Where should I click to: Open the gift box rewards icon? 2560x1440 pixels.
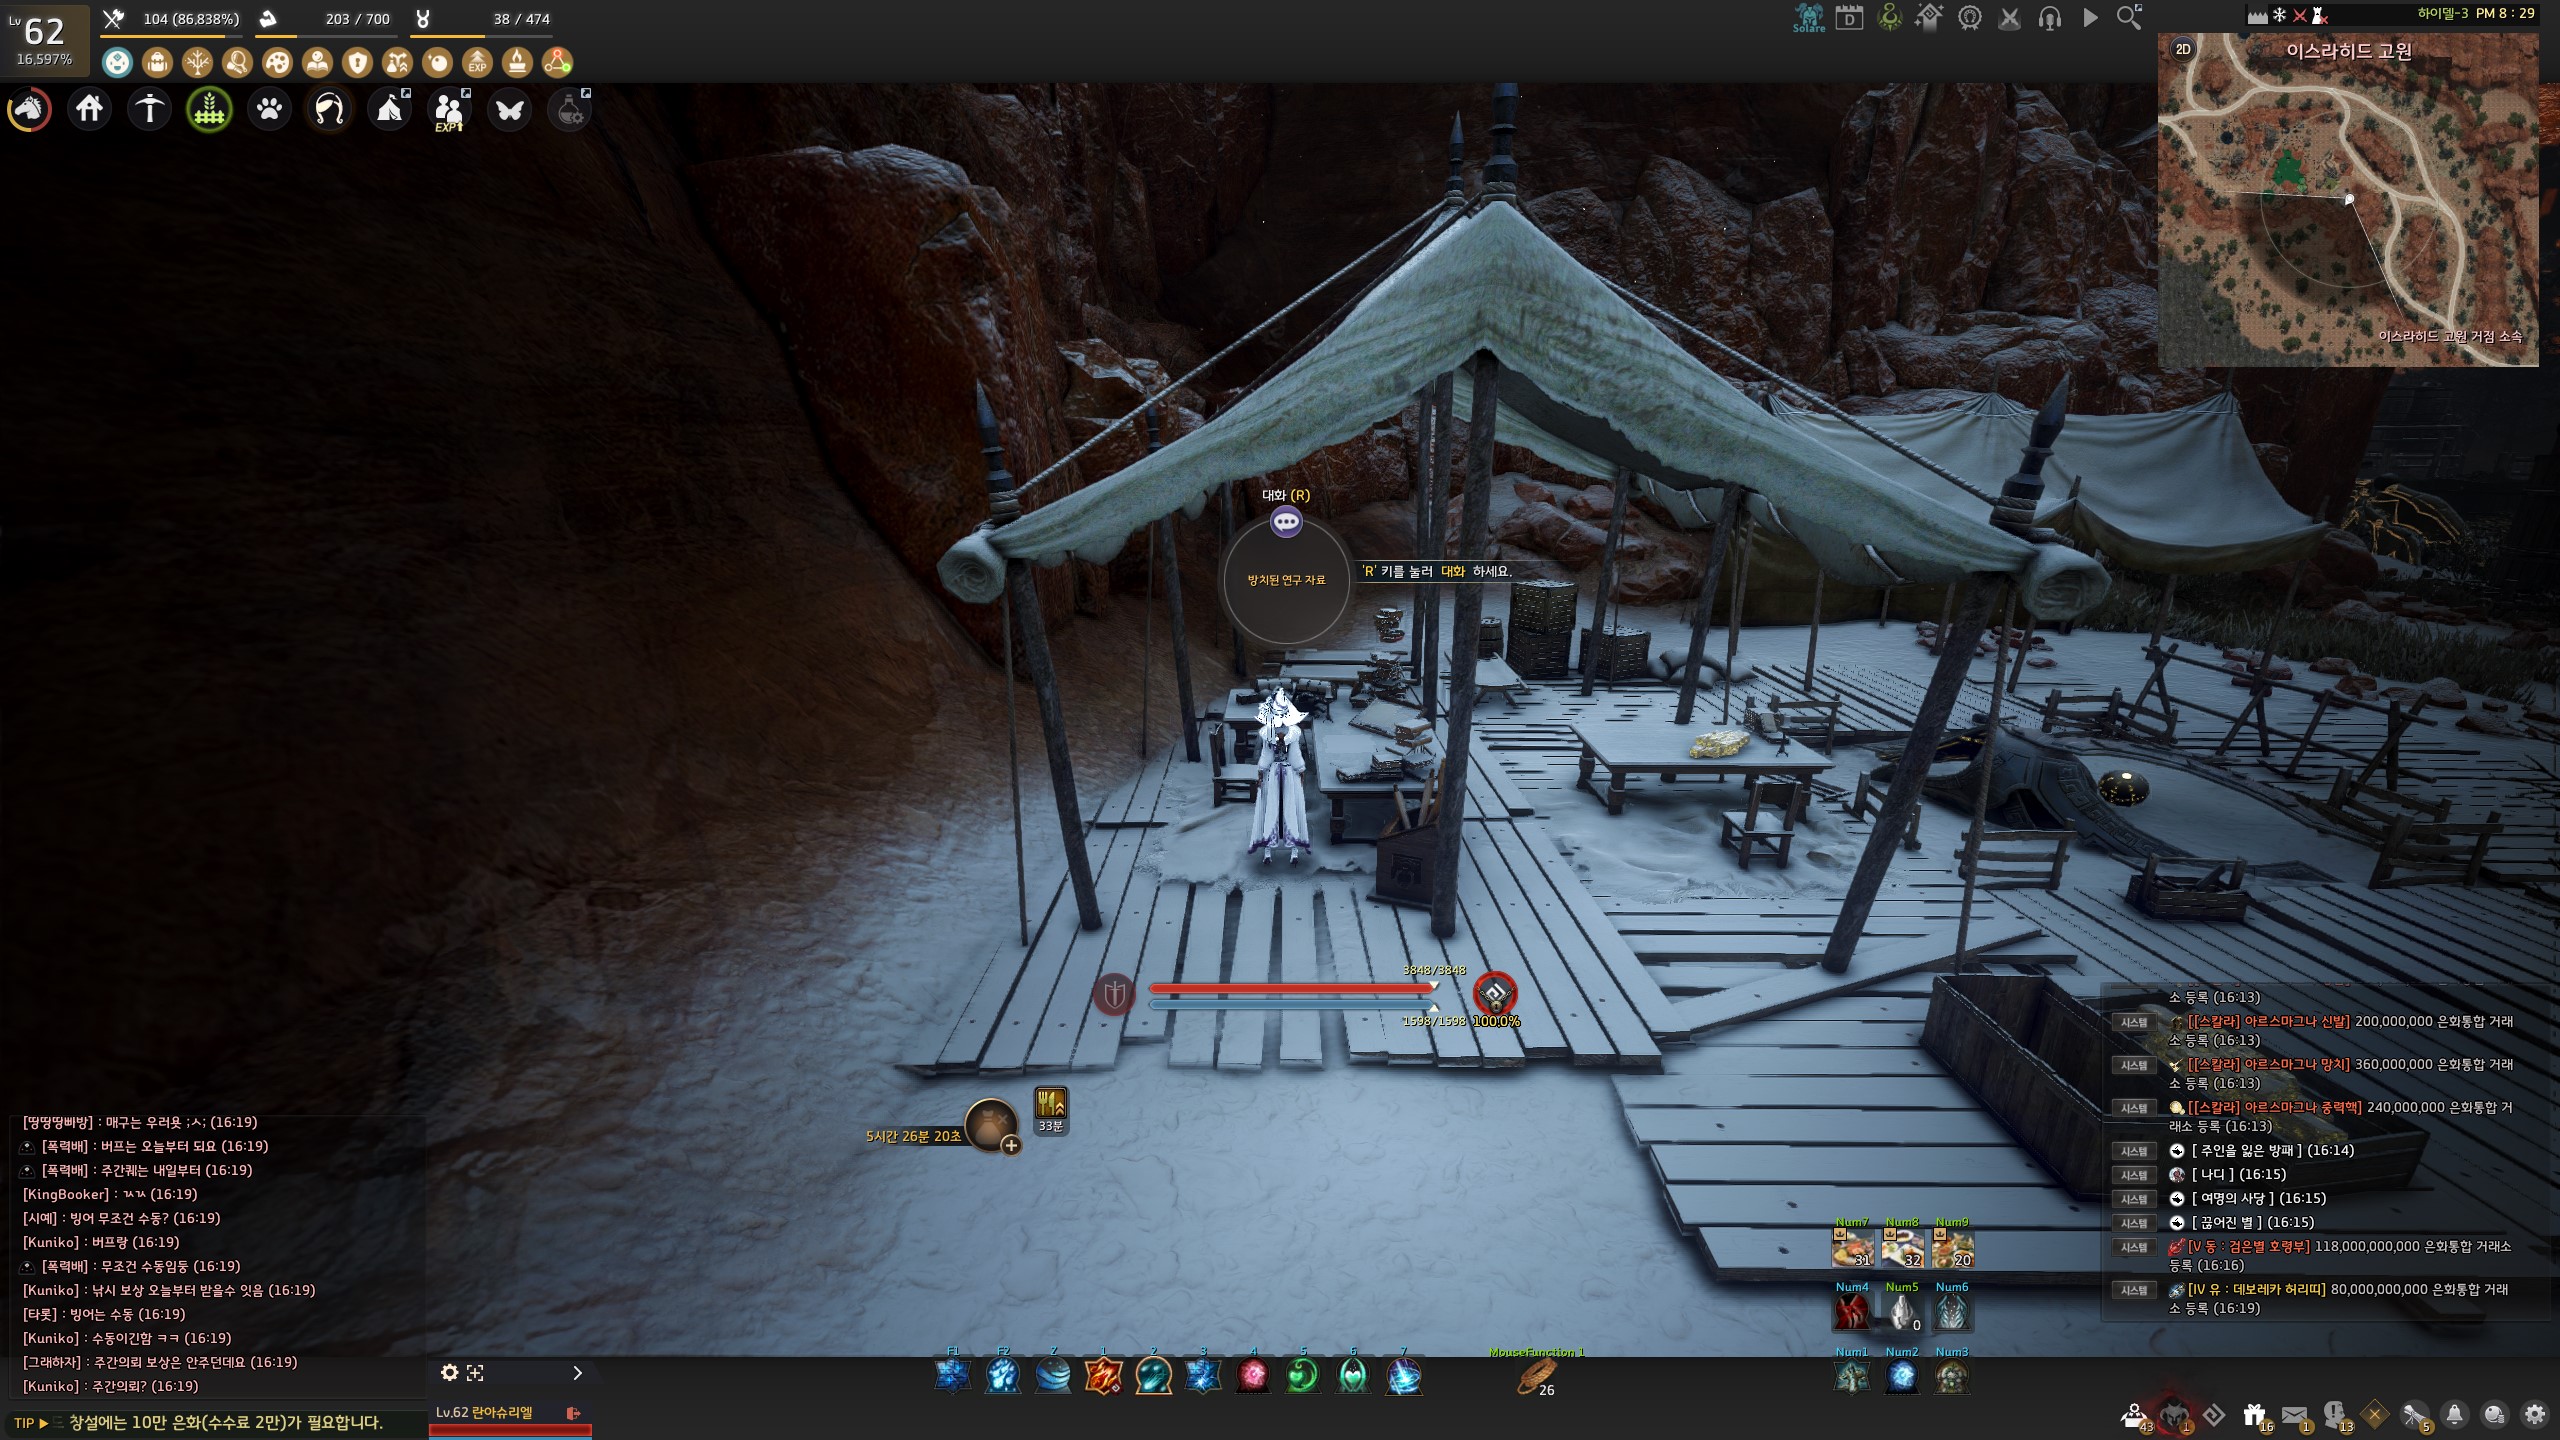click(2254, 1415)
